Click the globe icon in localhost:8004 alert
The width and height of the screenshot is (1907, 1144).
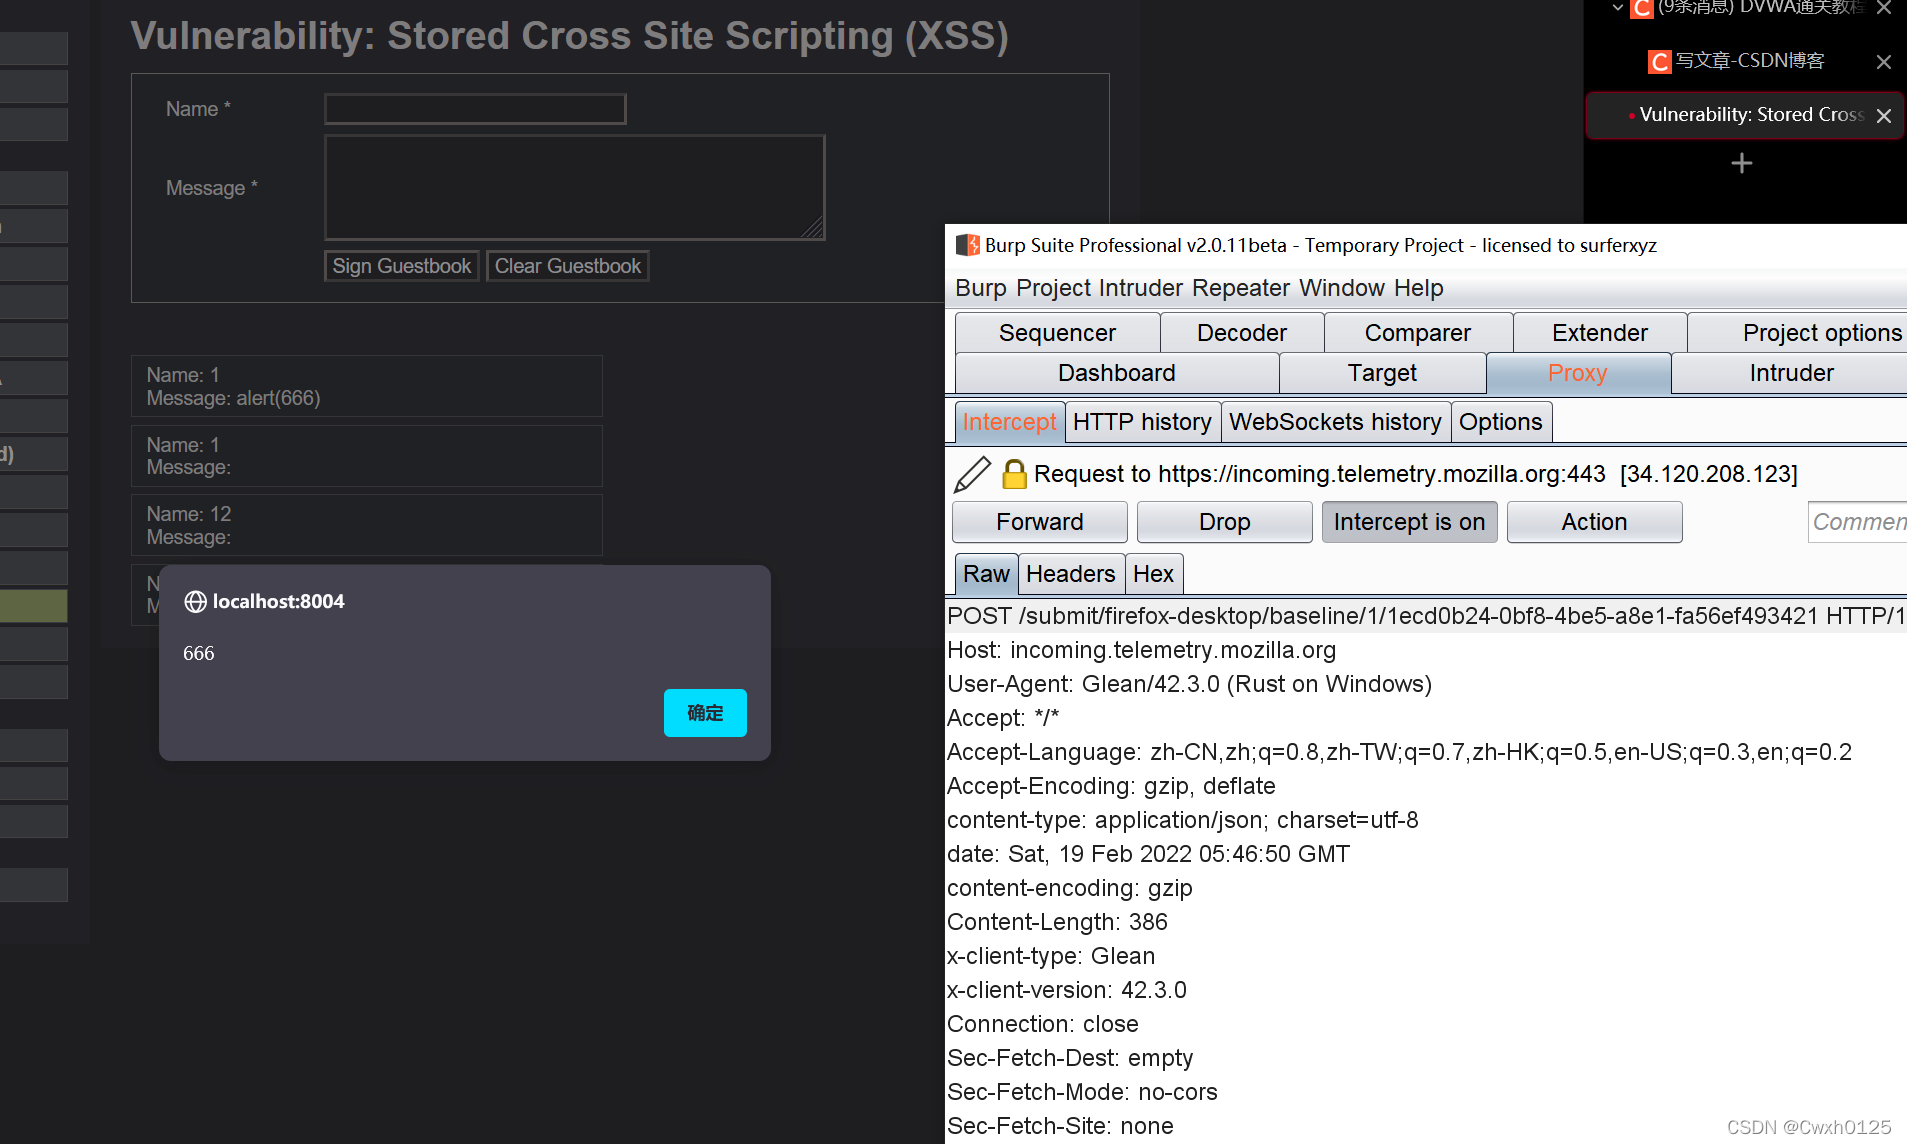(195, 601)
